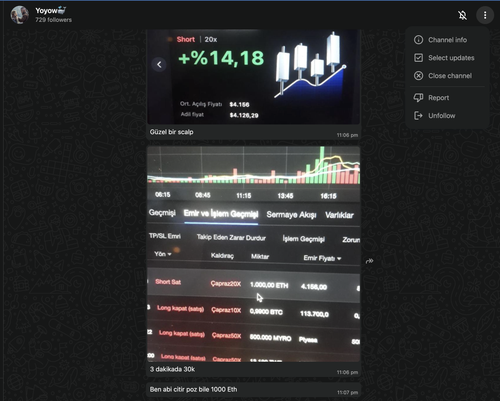The width and height of the screenshot is (500, 401).
Task: Click the Short Sat row label
Action: coord(168,282)
